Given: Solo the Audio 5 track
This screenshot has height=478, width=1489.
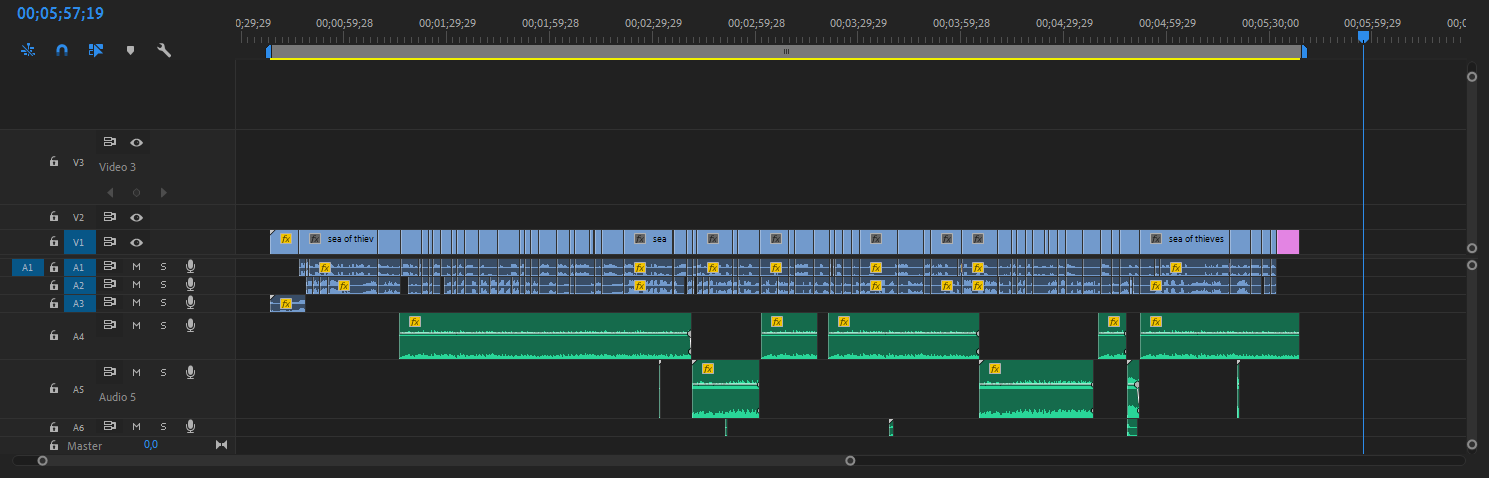Looking at the screenshot, I should coord(163,373).
